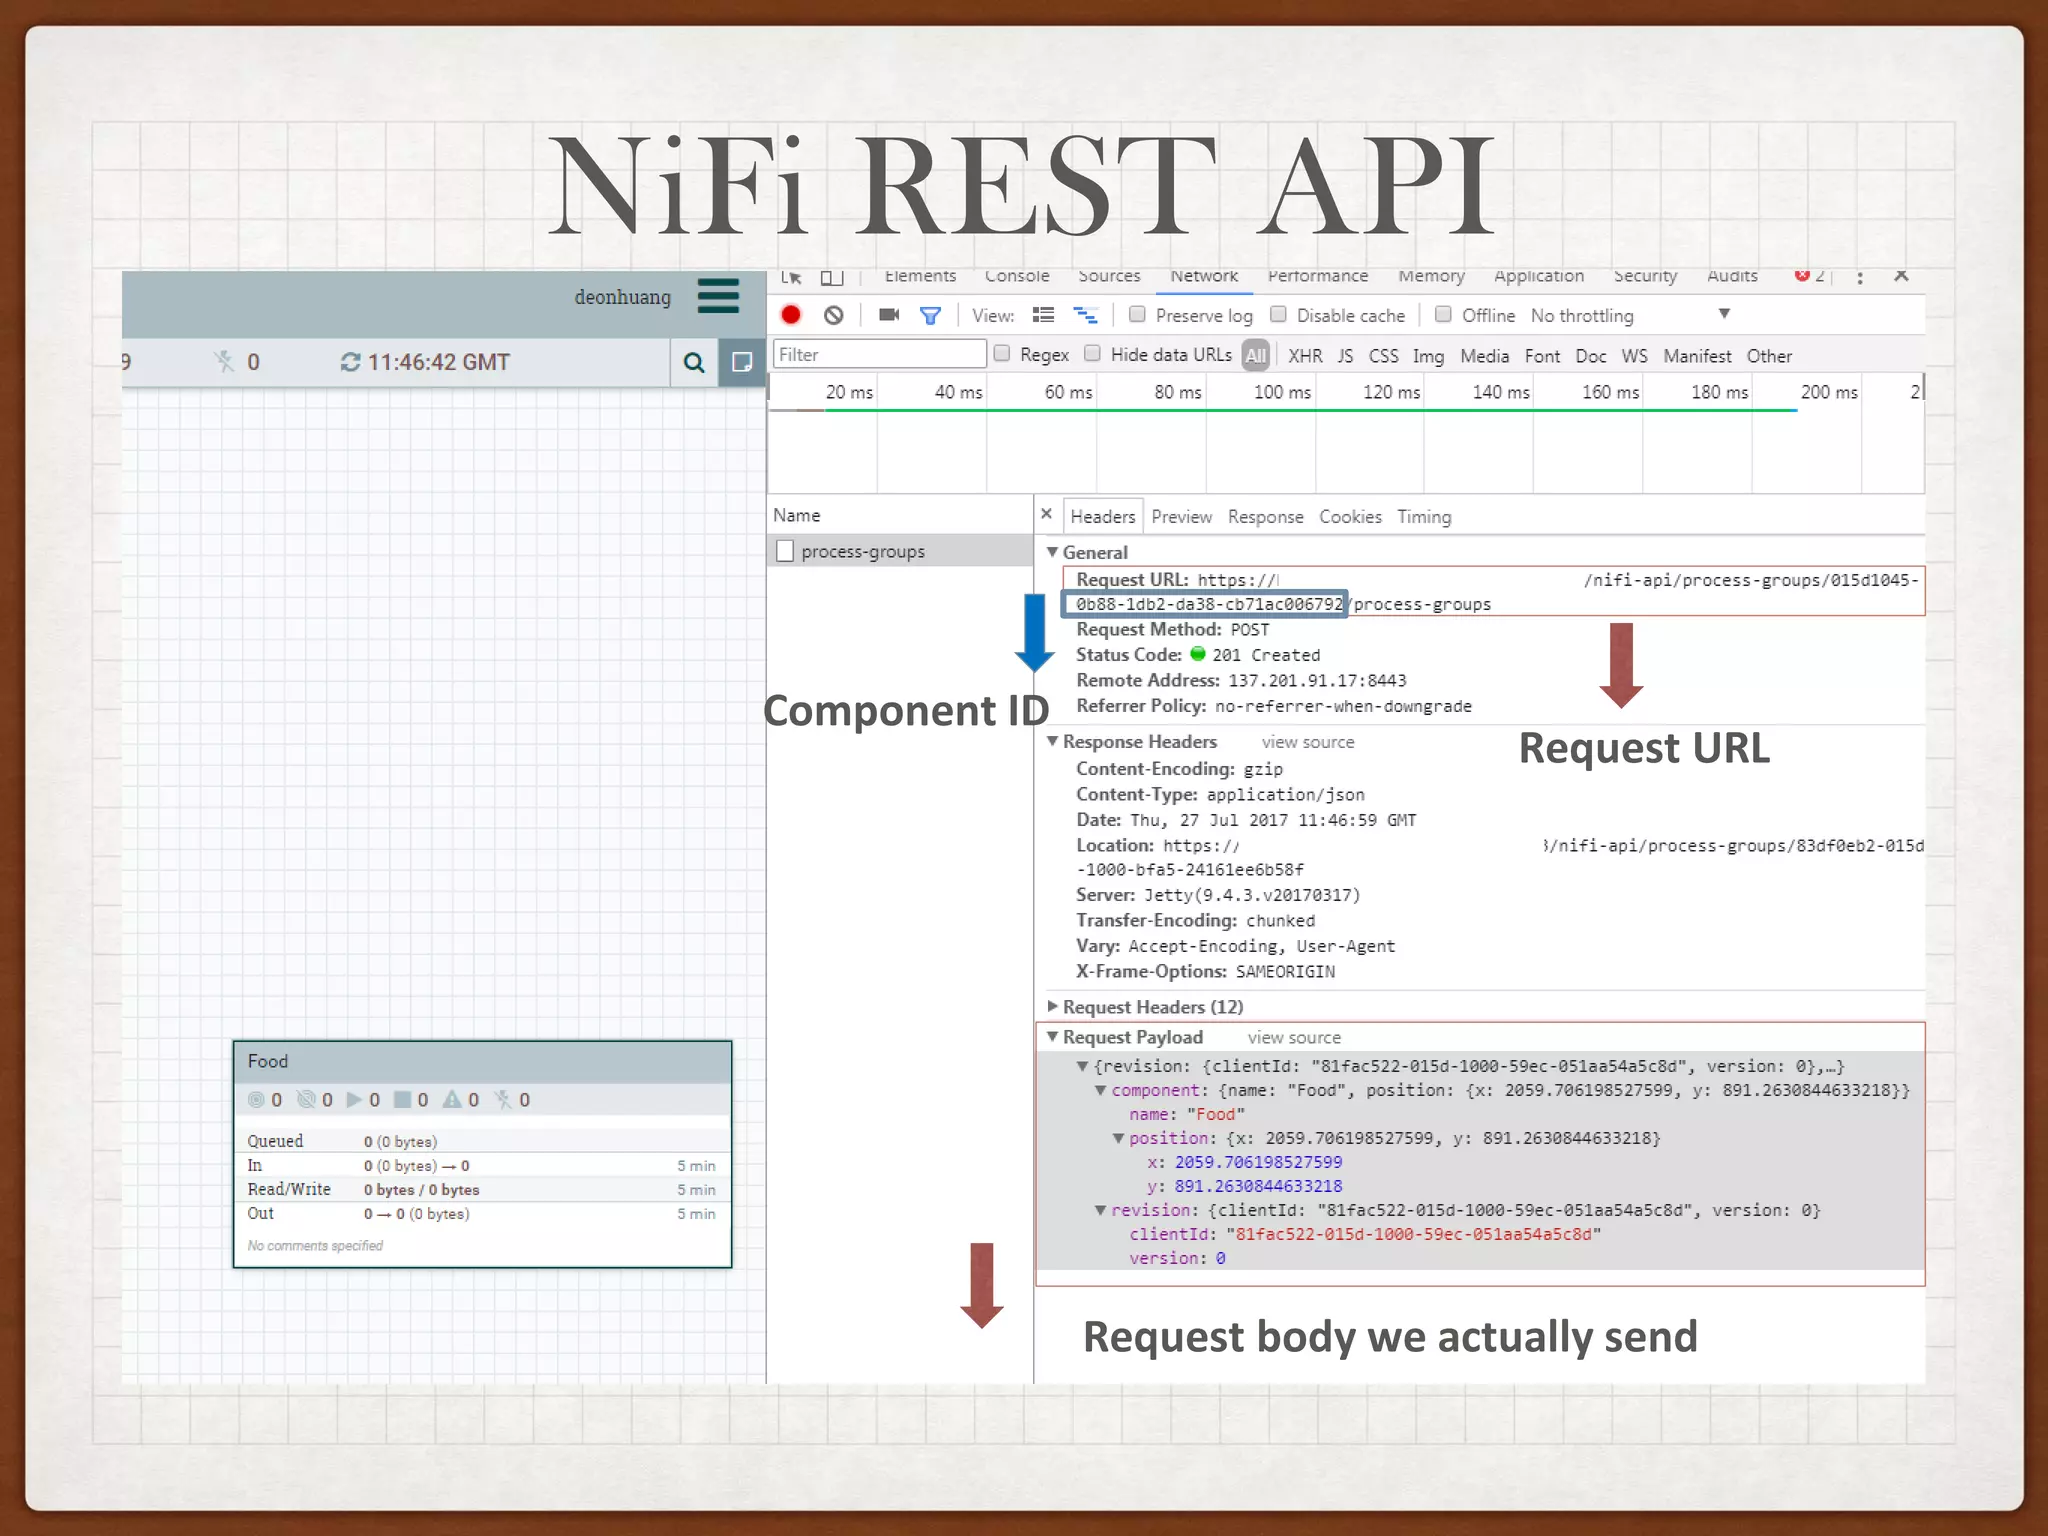Click the 40 ms timeline marker
Screen dimensions: 2048x1536
958,392
